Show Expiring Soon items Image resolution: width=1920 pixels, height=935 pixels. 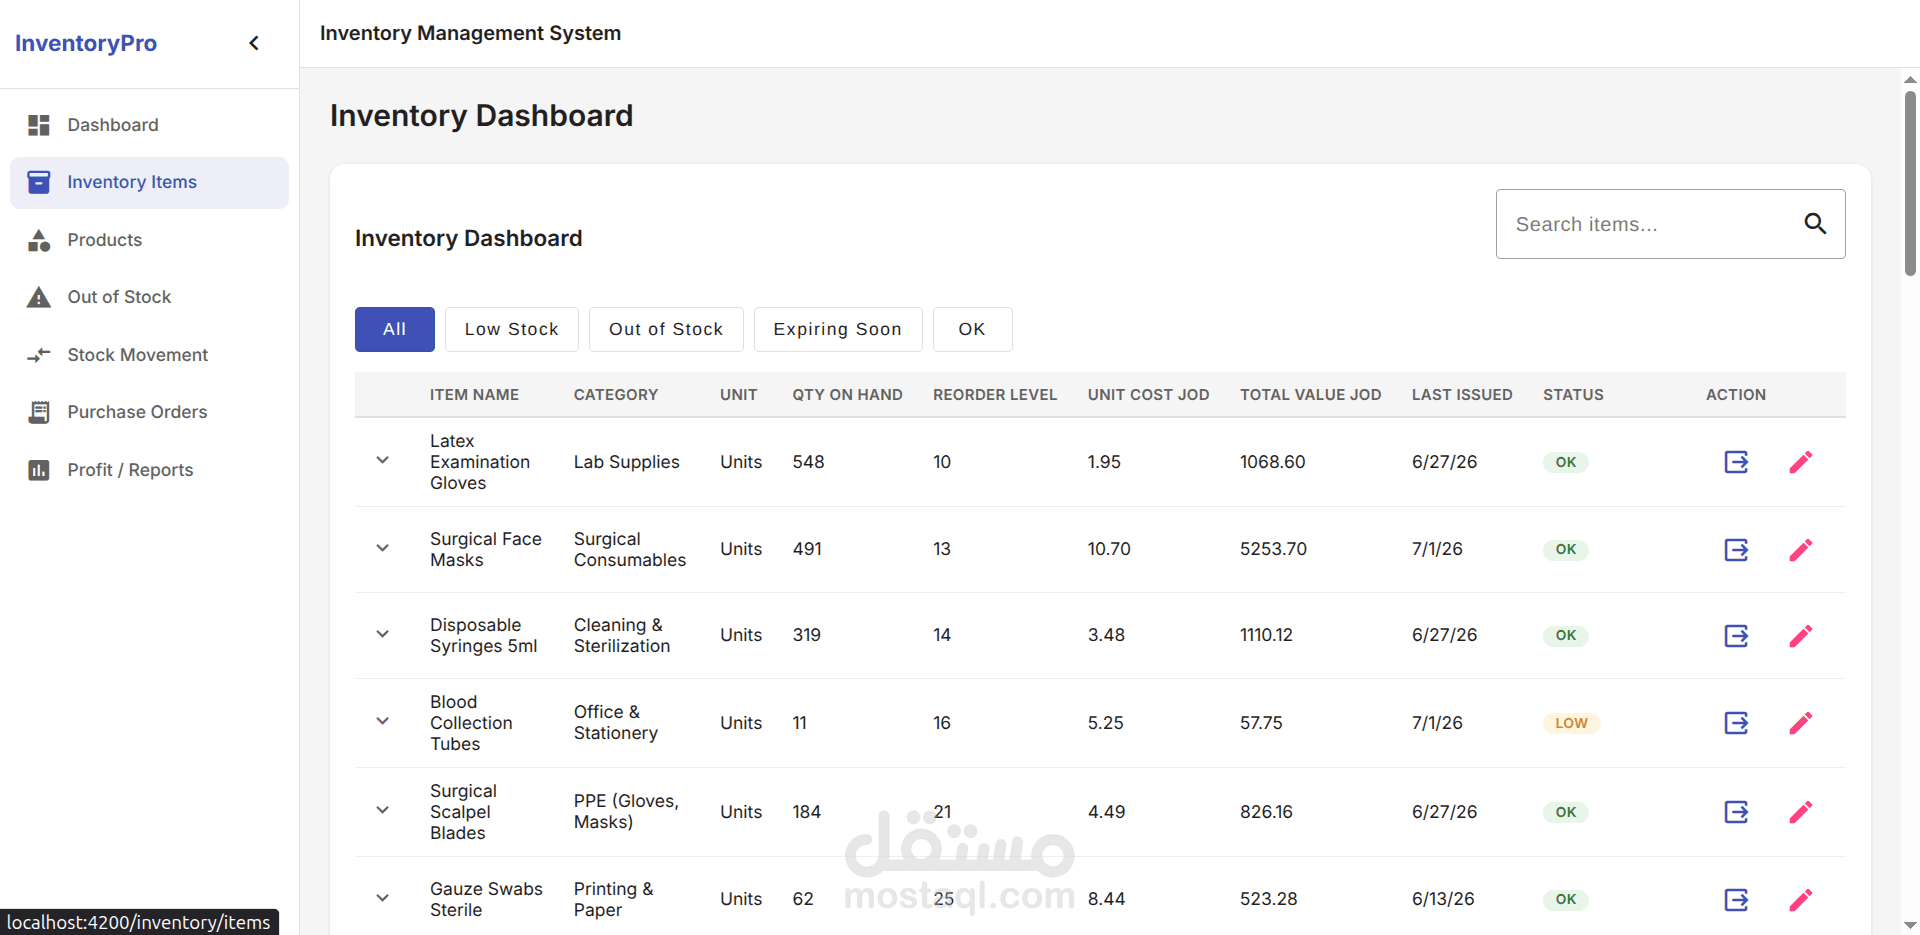[838, 329]
